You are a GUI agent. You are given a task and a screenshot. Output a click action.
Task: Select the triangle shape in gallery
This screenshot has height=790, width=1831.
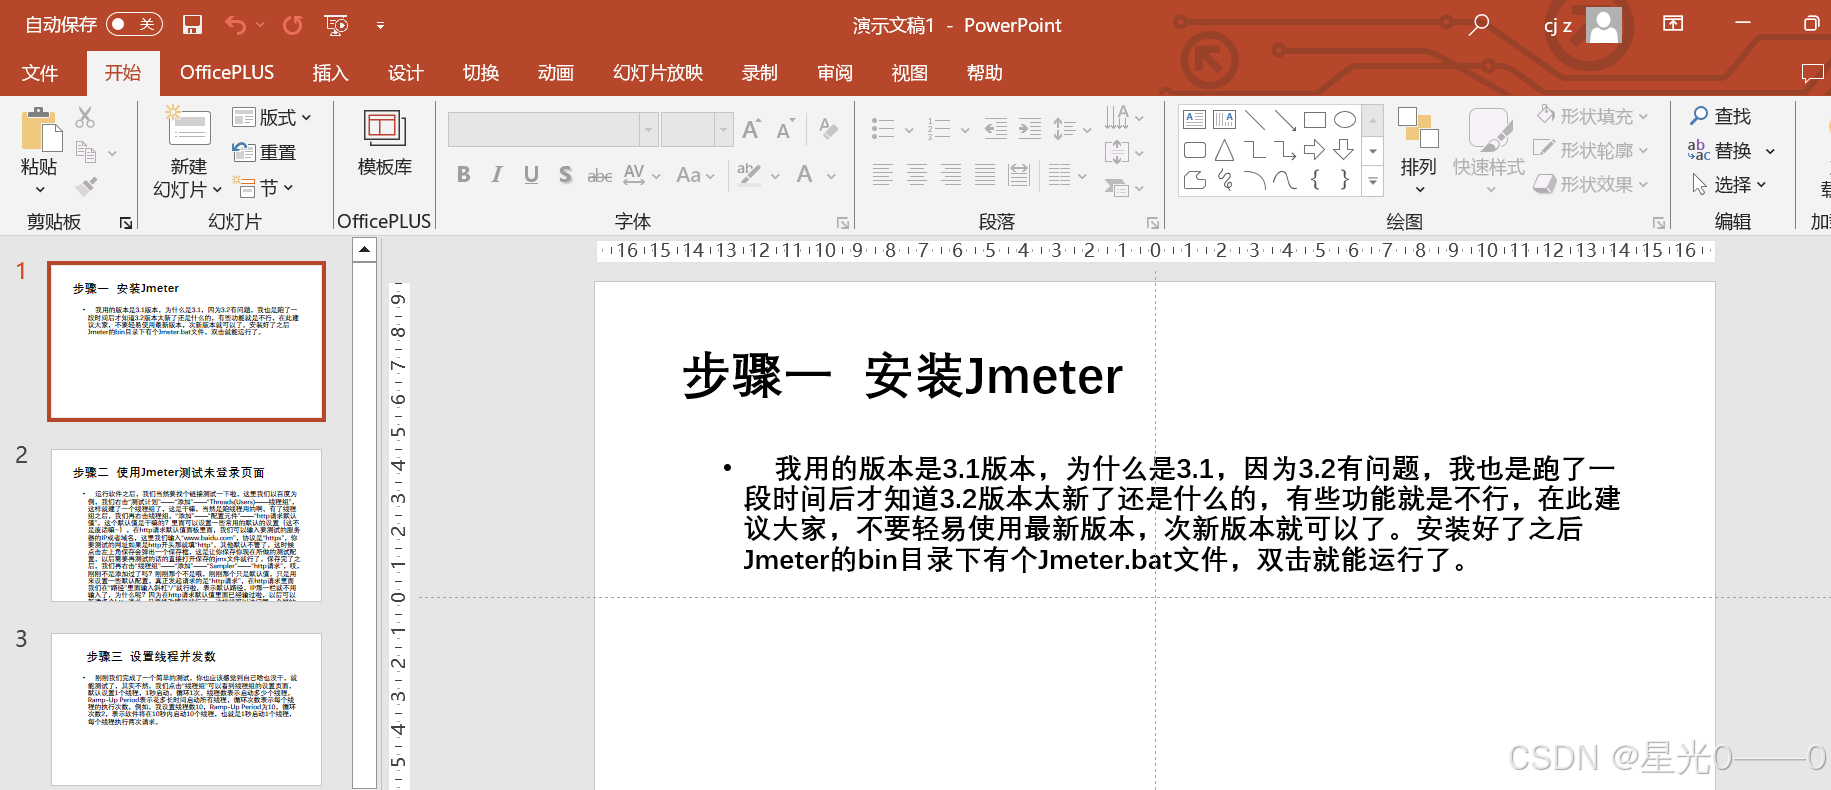coord(1224,150)
